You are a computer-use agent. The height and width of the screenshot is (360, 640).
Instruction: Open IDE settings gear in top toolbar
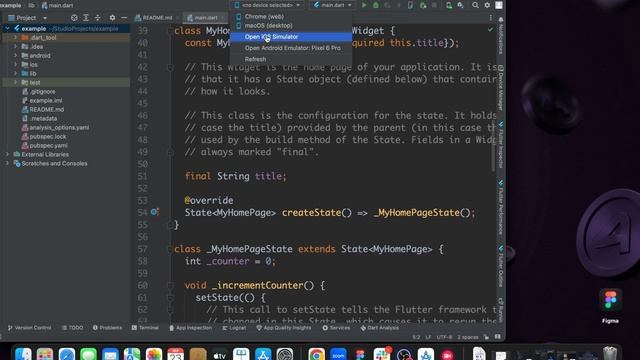(487, 5)
